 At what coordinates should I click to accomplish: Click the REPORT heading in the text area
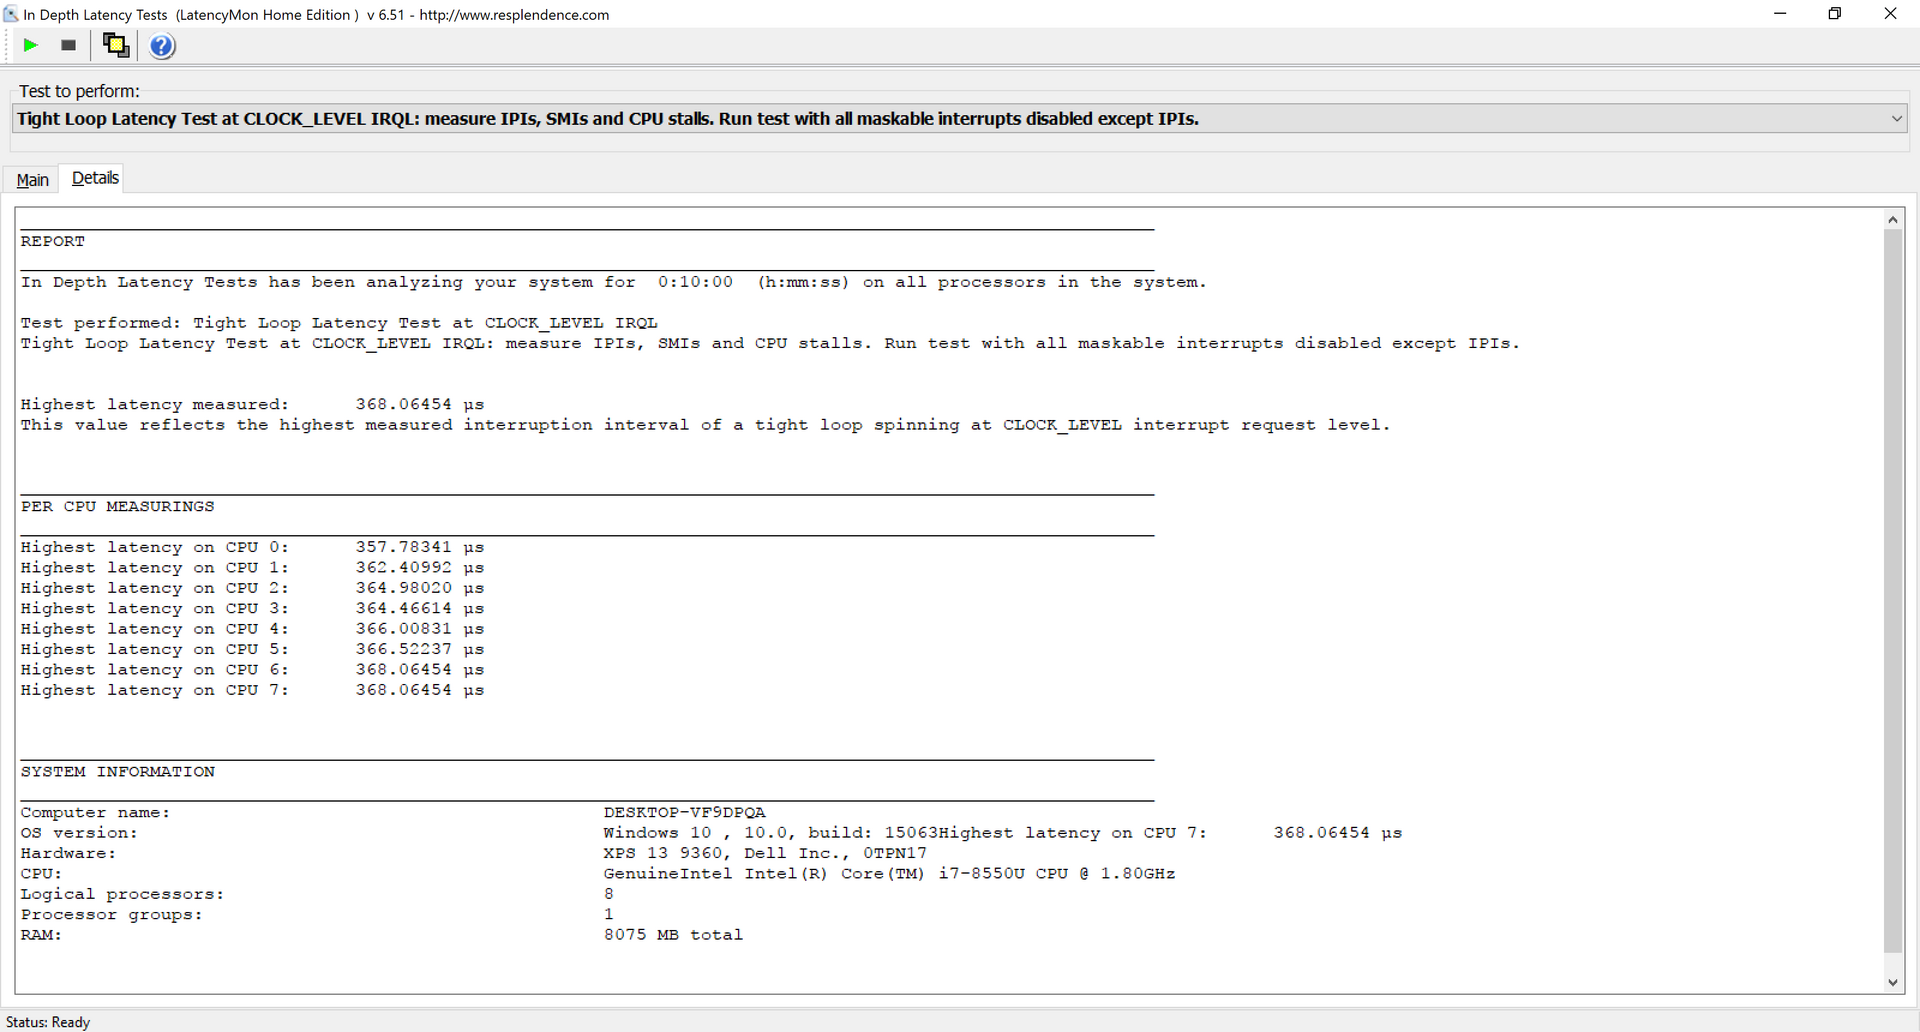[53, 242]
